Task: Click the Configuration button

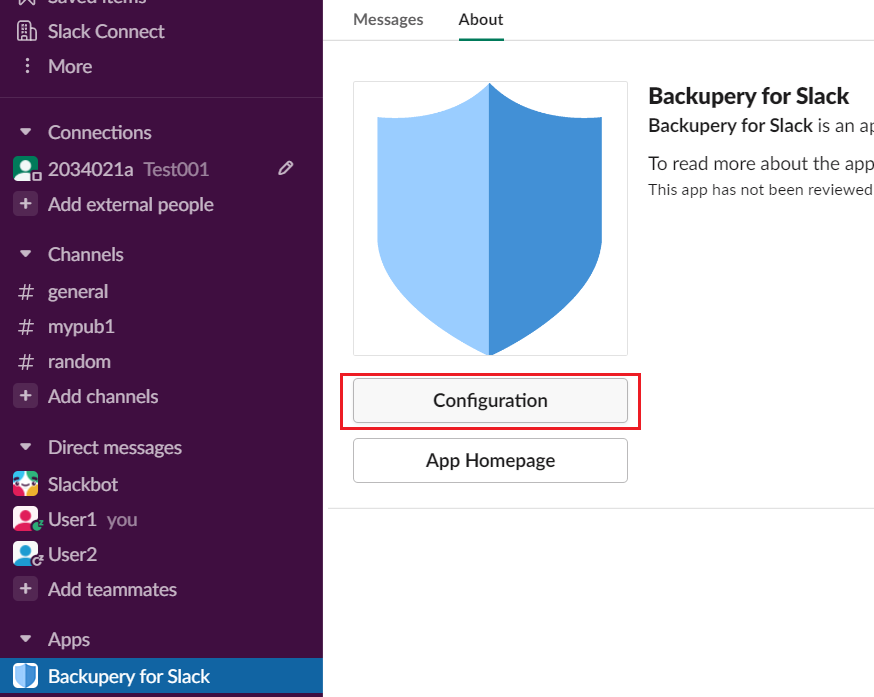Action: pos(491,401)
